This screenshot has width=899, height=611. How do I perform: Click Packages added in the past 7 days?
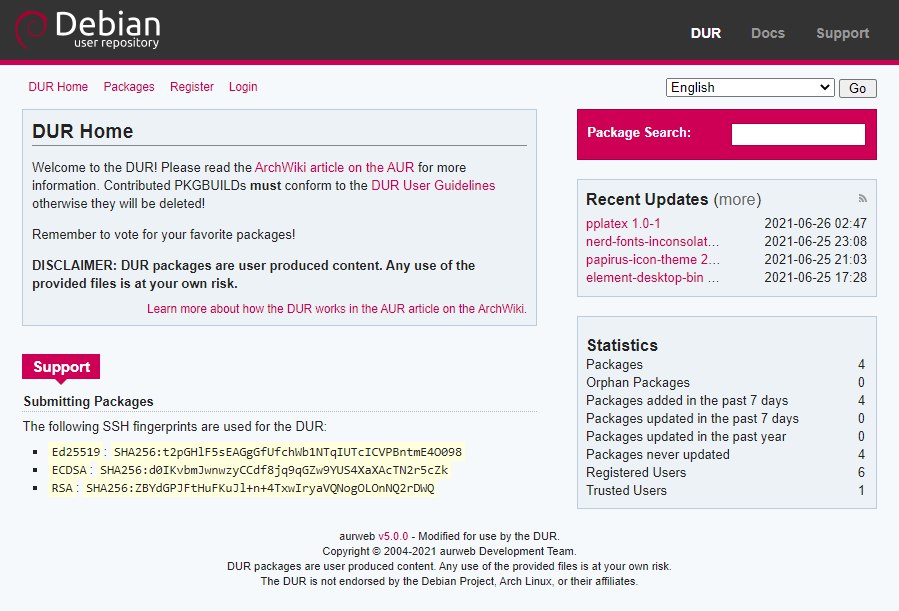[725, 401]
